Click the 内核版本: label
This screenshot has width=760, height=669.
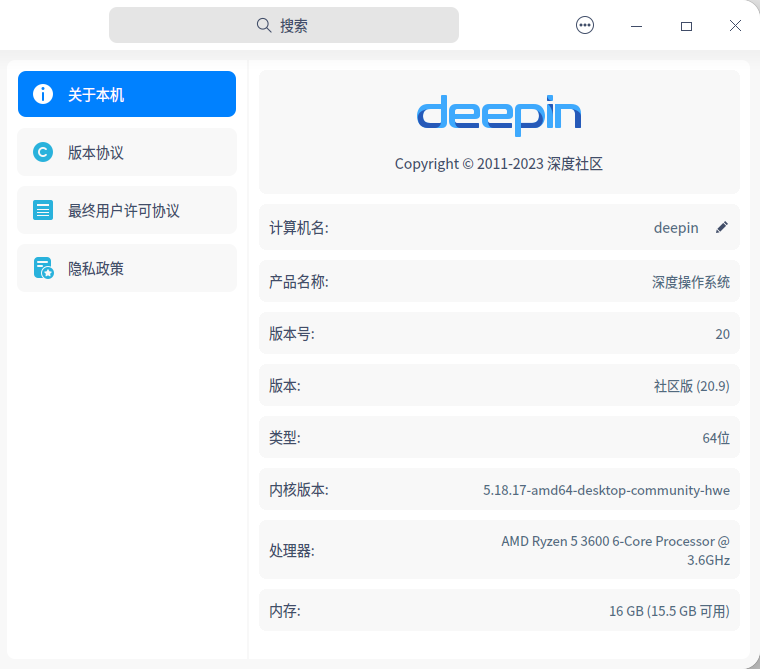299,490
